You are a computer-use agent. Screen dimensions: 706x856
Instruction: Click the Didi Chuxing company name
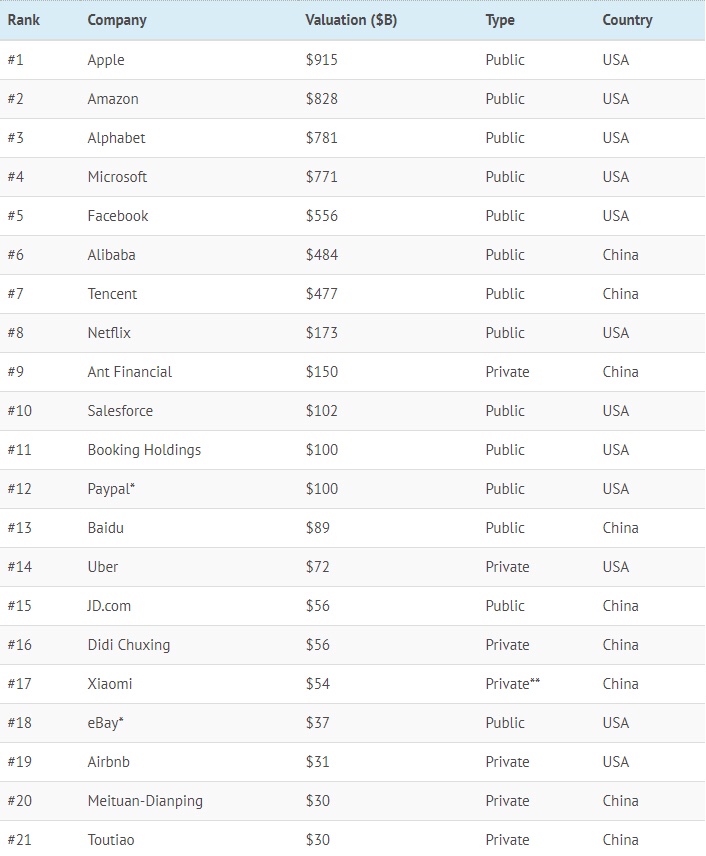129,645
